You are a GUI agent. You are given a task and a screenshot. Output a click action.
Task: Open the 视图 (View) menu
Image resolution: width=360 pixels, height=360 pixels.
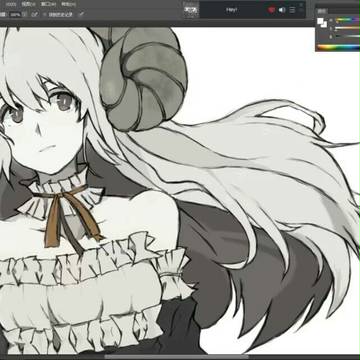coord(28,4)
